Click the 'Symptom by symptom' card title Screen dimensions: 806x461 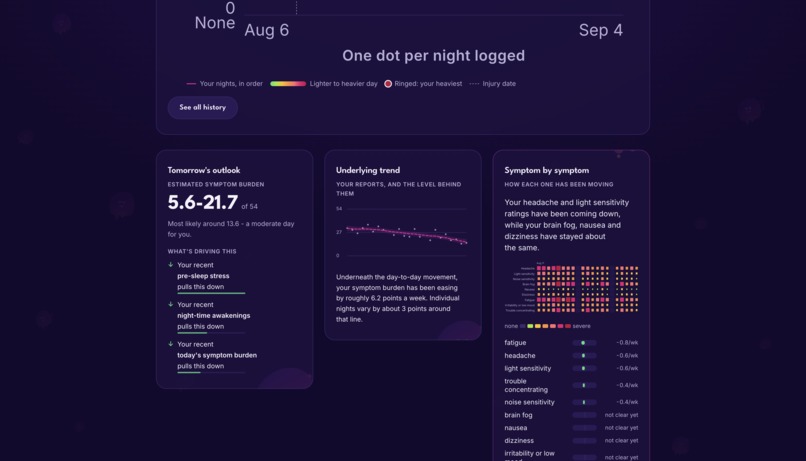pos(546,170)
